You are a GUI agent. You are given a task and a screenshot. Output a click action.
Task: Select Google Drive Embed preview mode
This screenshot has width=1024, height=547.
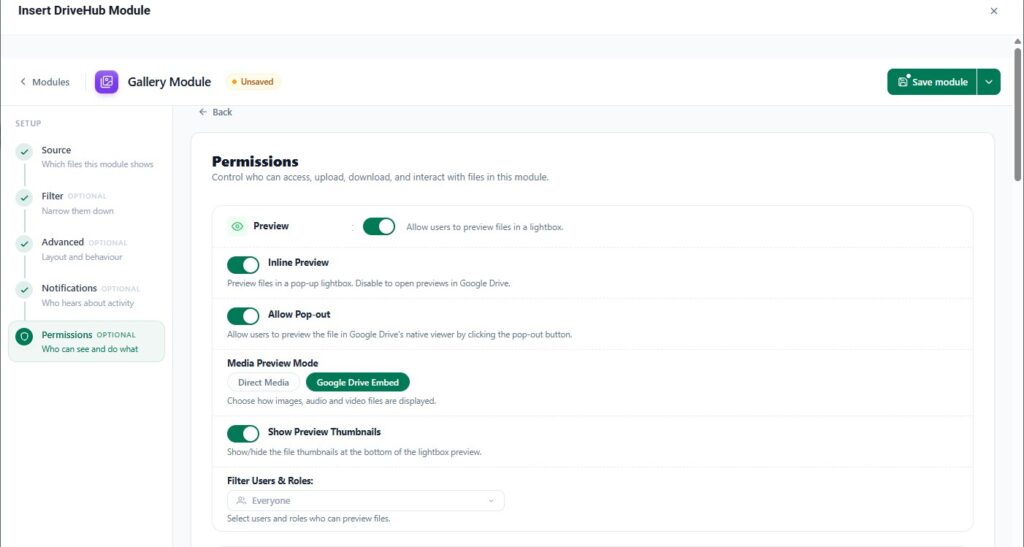coord(357,383)
